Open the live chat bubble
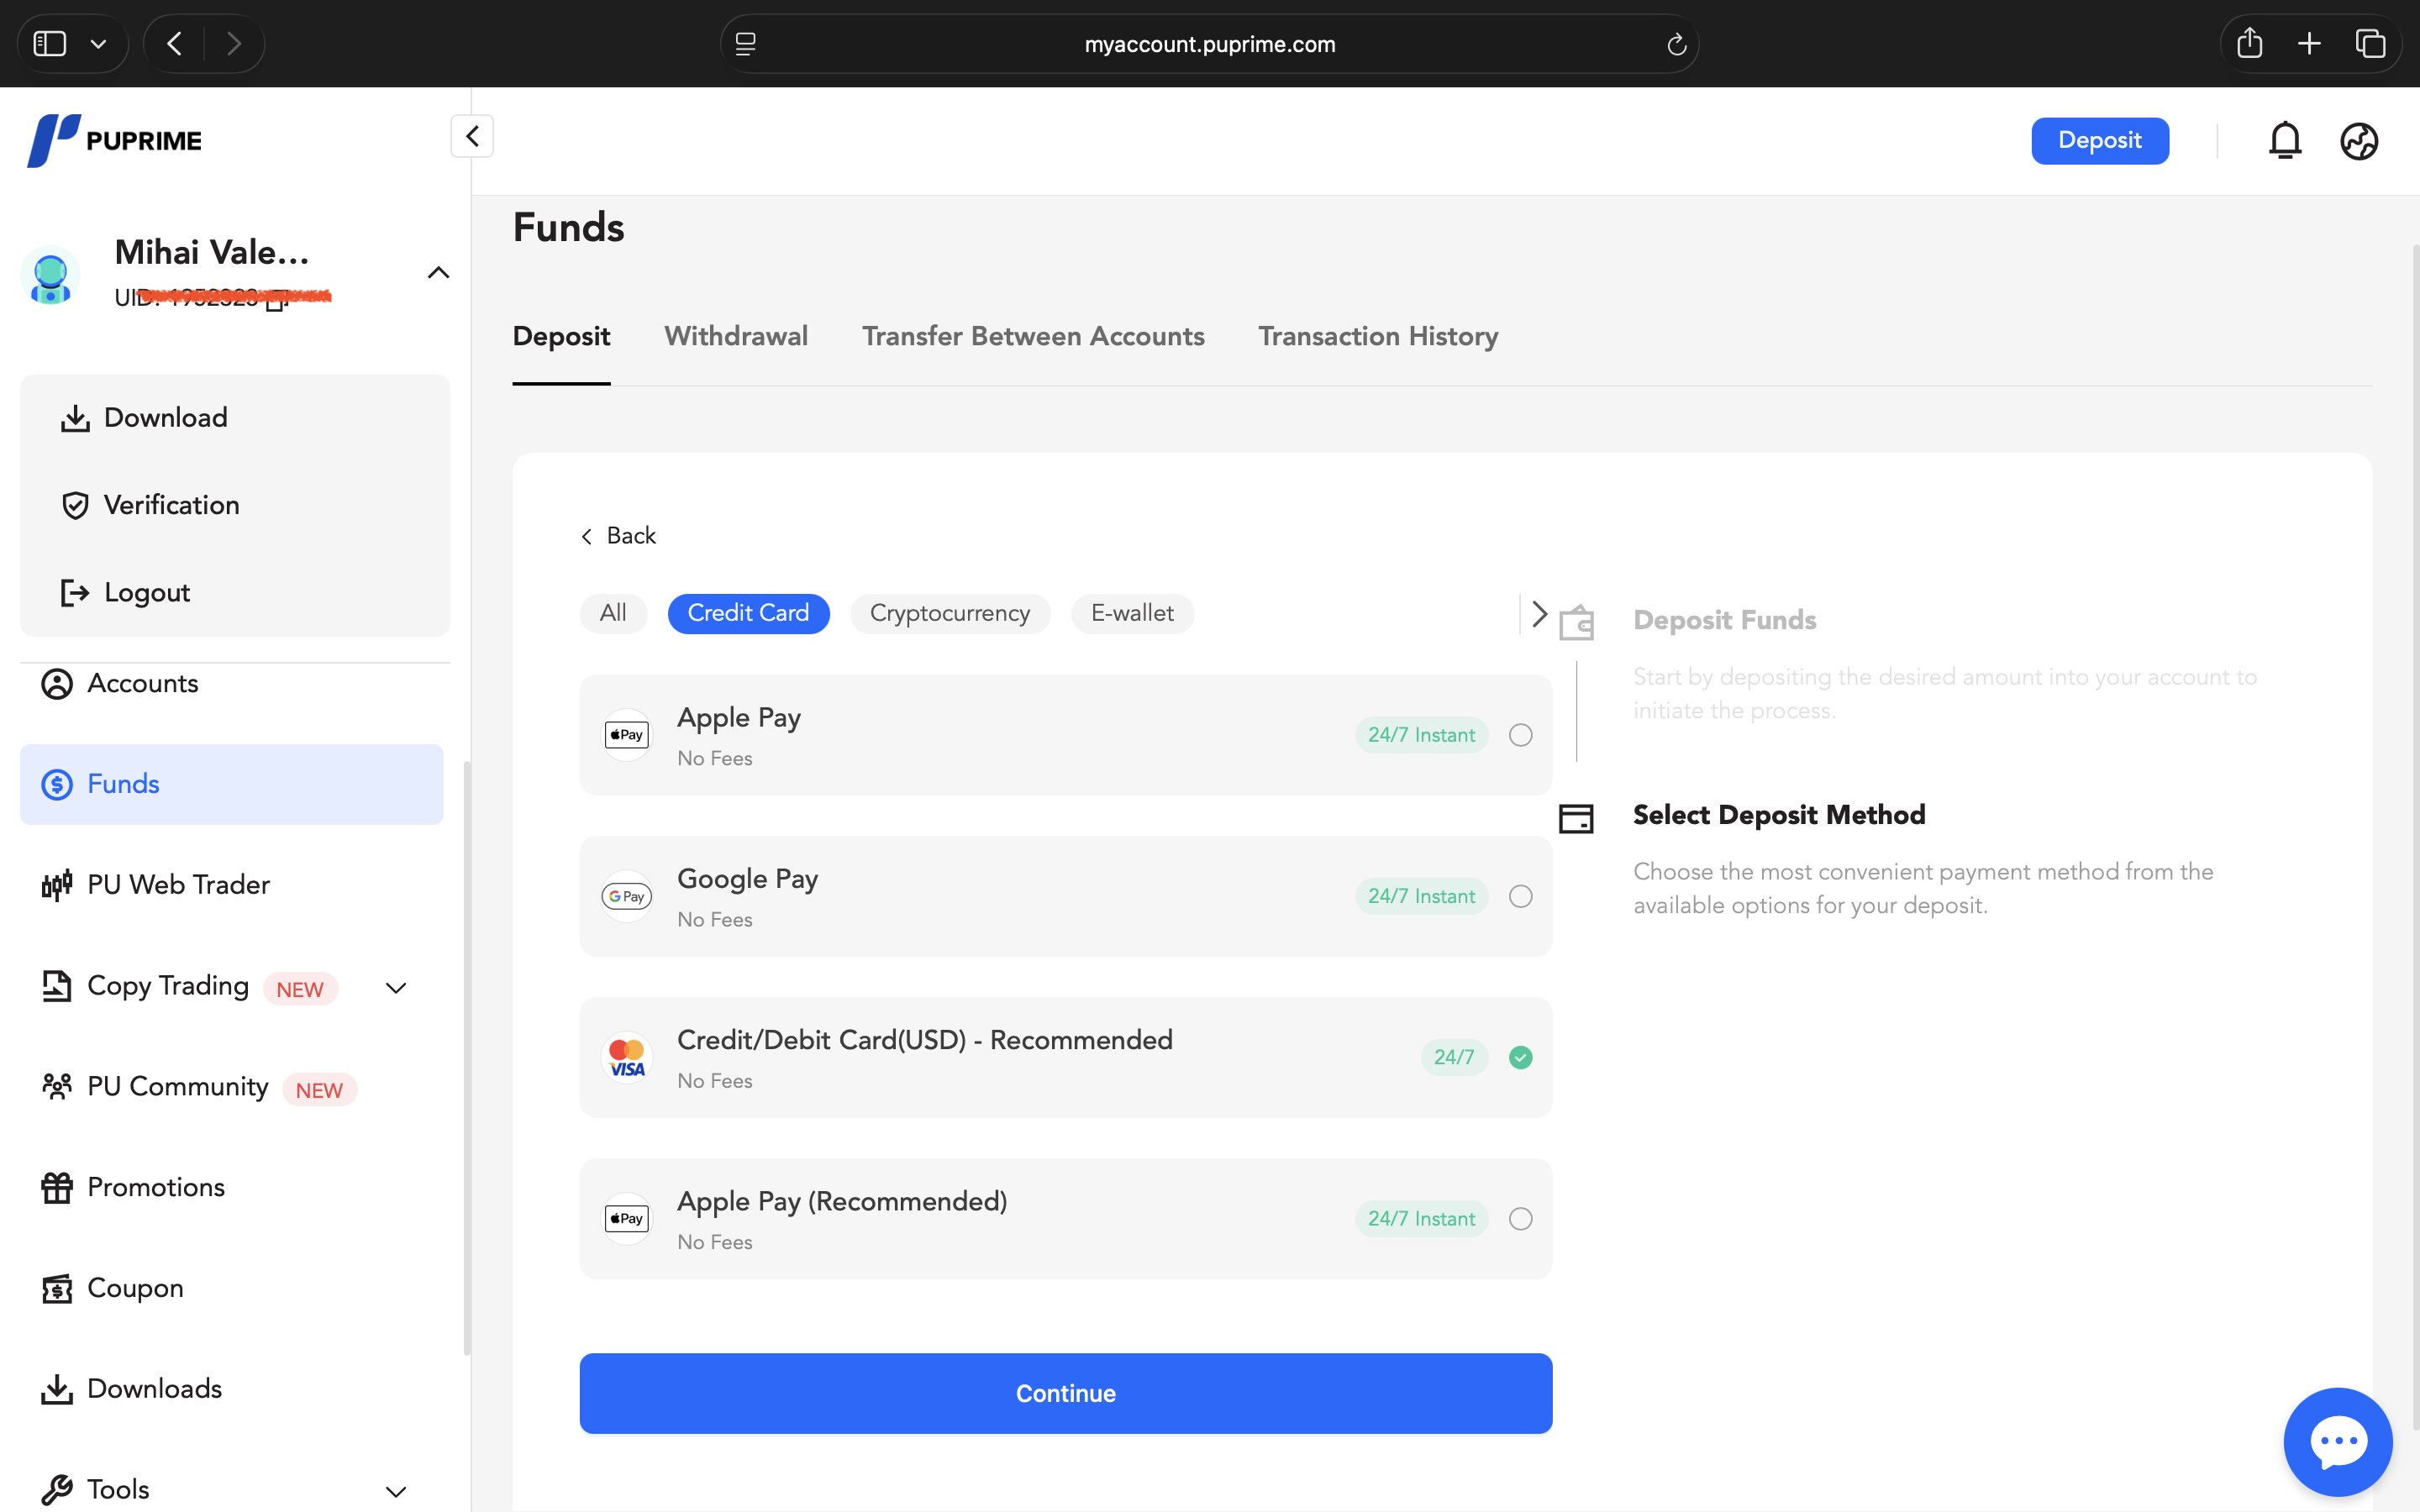The height and width of the screenshot is (1512, 2420). coord(2338,1441)
